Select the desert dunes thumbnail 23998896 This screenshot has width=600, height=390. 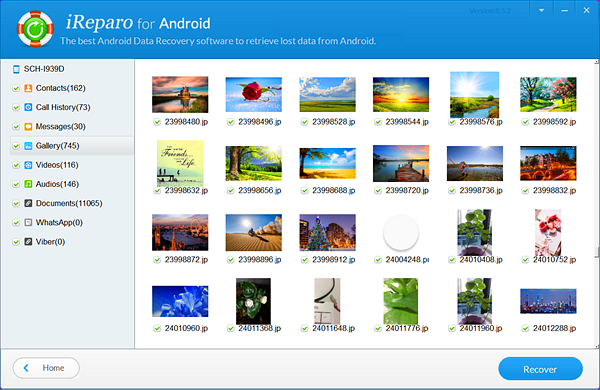click(x=254, y=232)
